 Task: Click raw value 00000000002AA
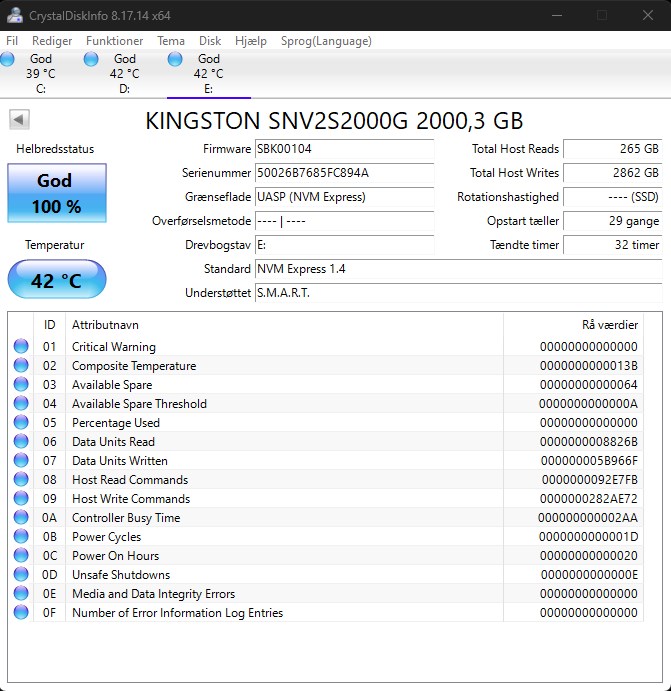pos(588,517)
